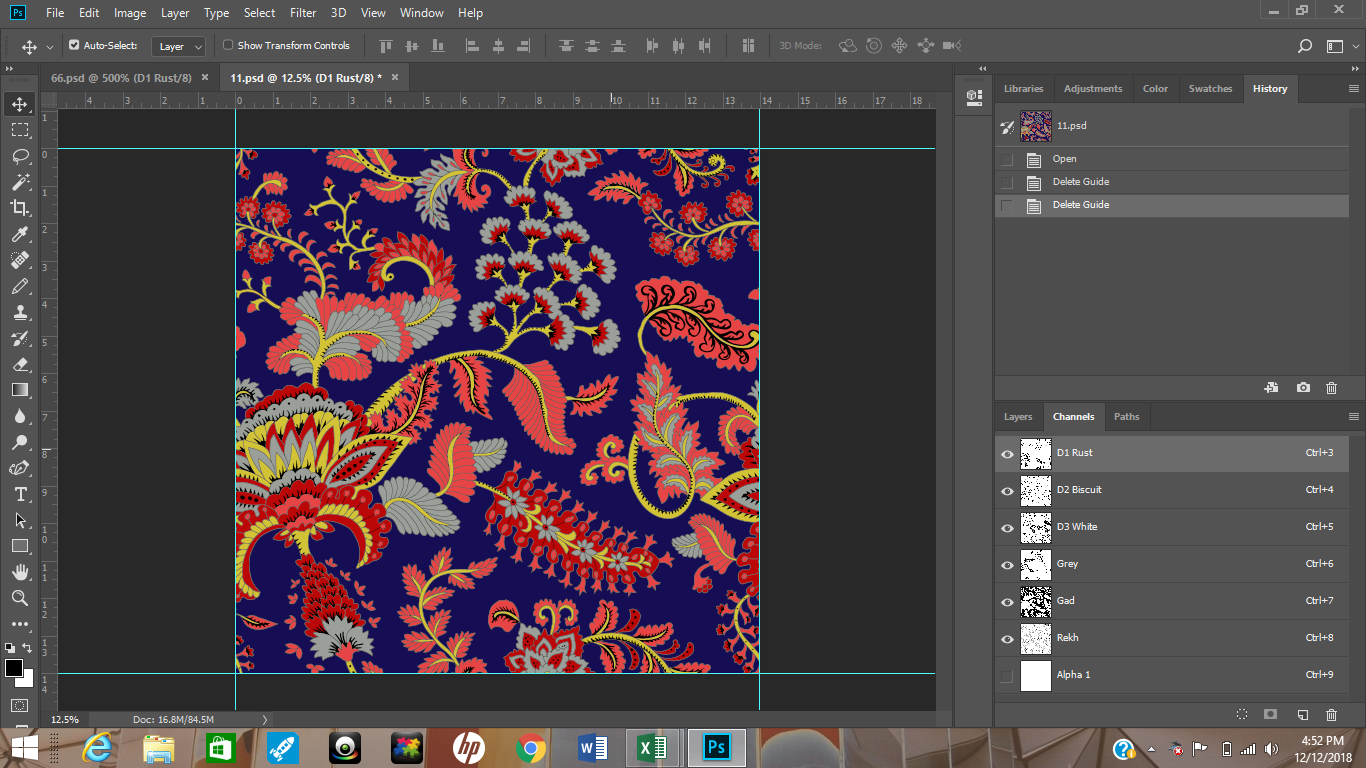The height and width of the screenshot is (768, 1366).
Task: Select the Rectangular Marquee tool
Action: tap(19, 130)
